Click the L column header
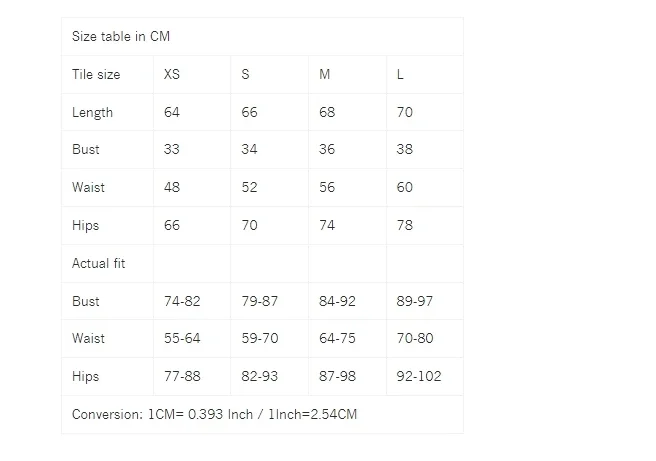656x461 pixels. tap(400, 74)
